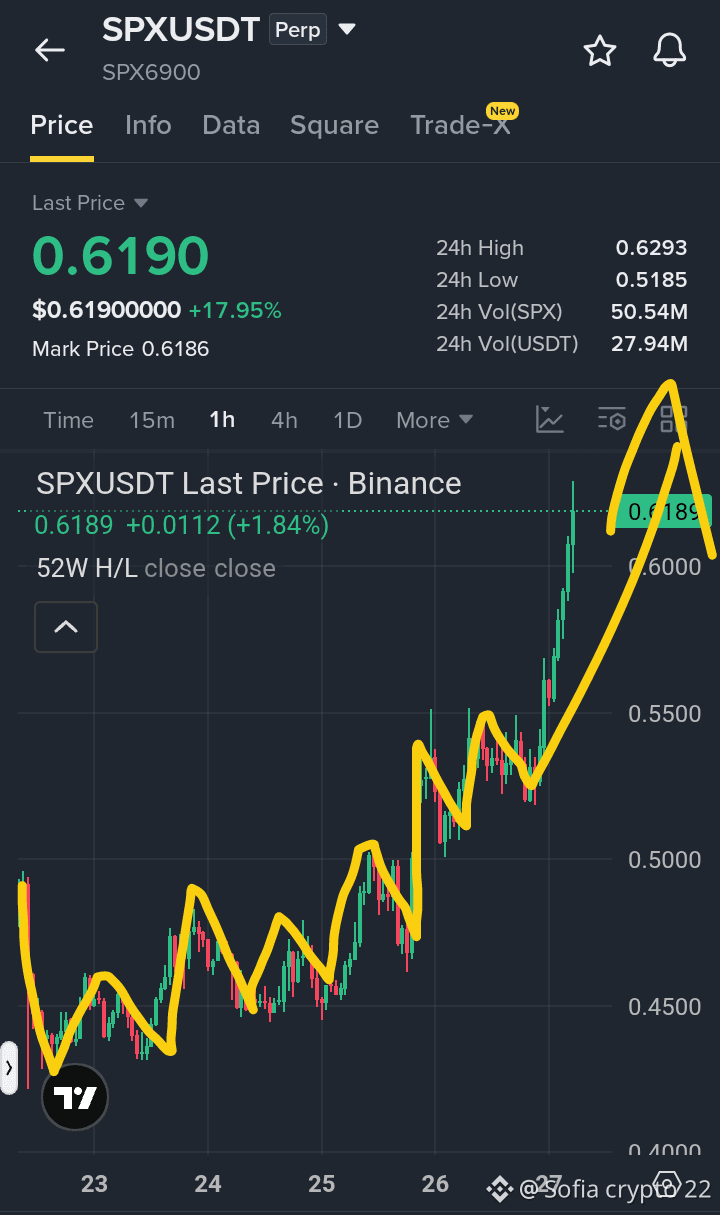Switch to the Price tab

click(62, 125)
